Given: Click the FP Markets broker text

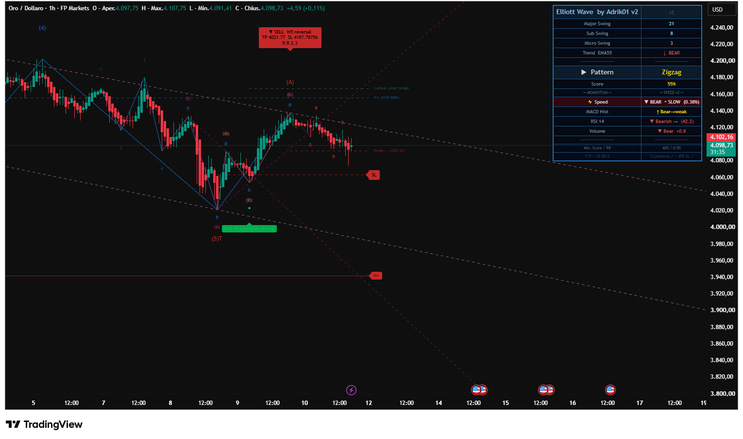Looking at the screenshot, I should pos(74,8).
